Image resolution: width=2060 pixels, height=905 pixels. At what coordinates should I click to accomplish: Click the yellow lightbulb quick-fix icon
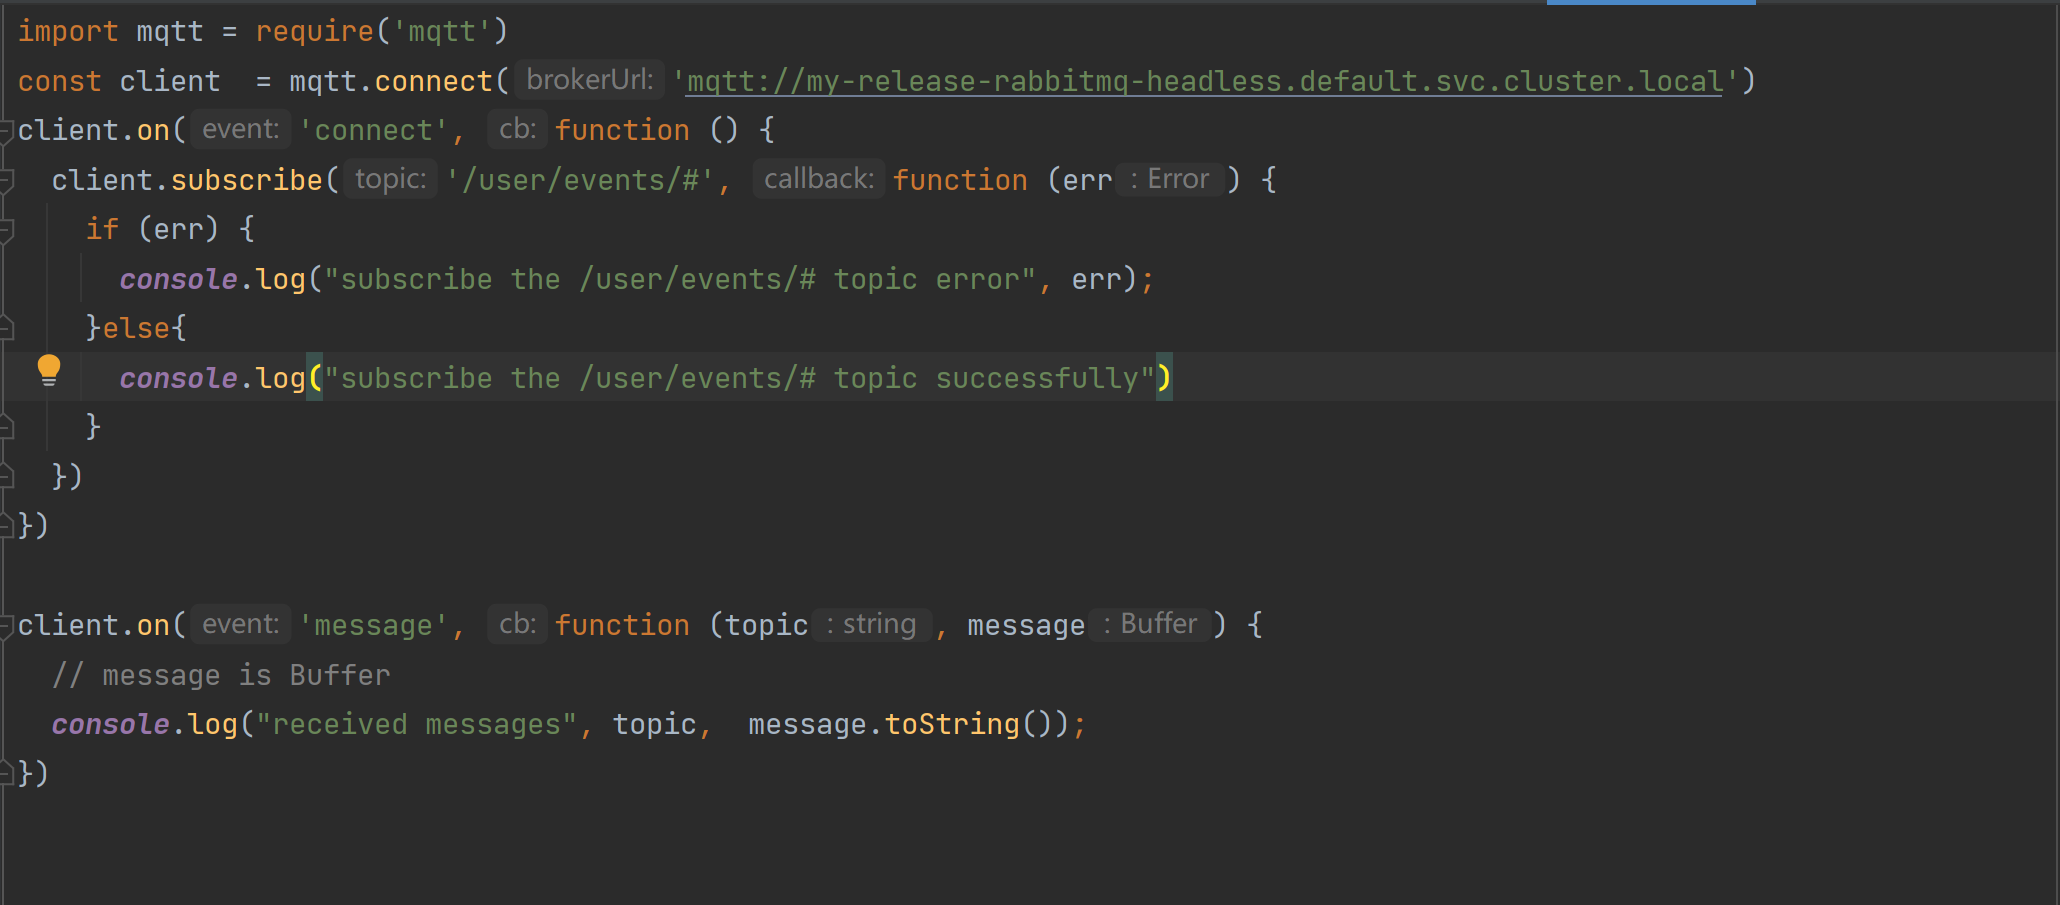pos(48,371)
